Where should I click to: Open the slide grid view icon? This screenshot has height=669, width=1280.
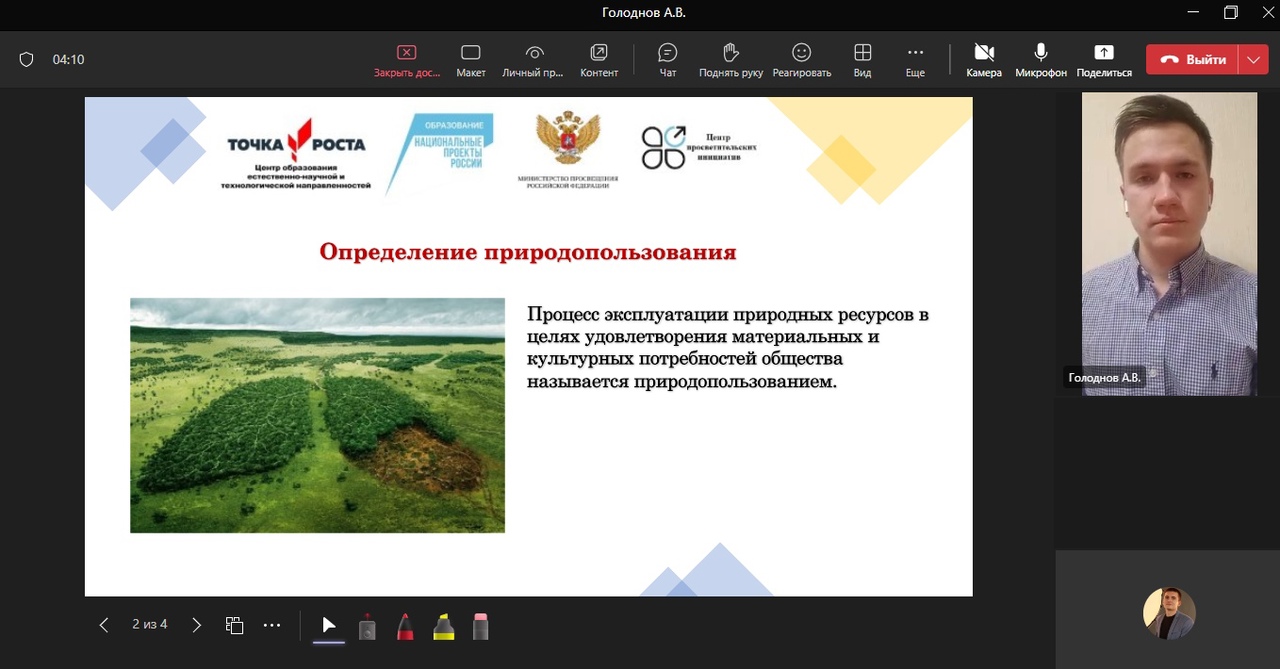coord(234,625)
